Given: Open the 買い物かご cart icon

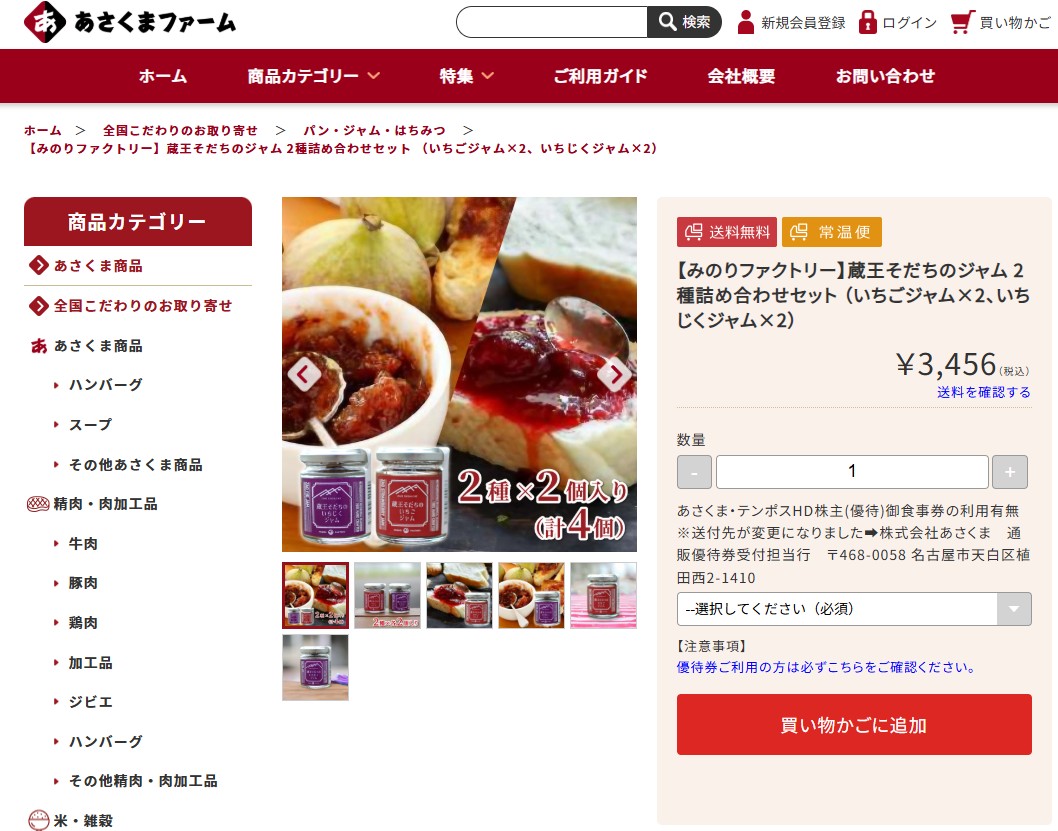Looking at the screenshot, I should pyautogui.click(x=962, y=22).
